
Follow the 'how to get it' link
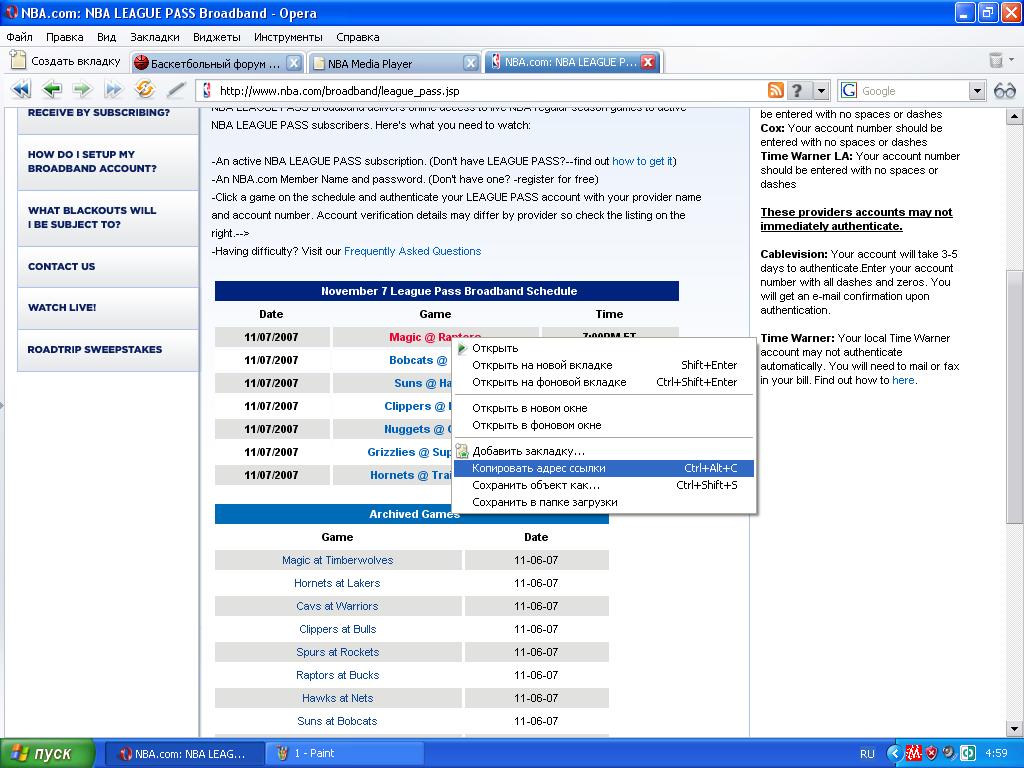point(642,161)
